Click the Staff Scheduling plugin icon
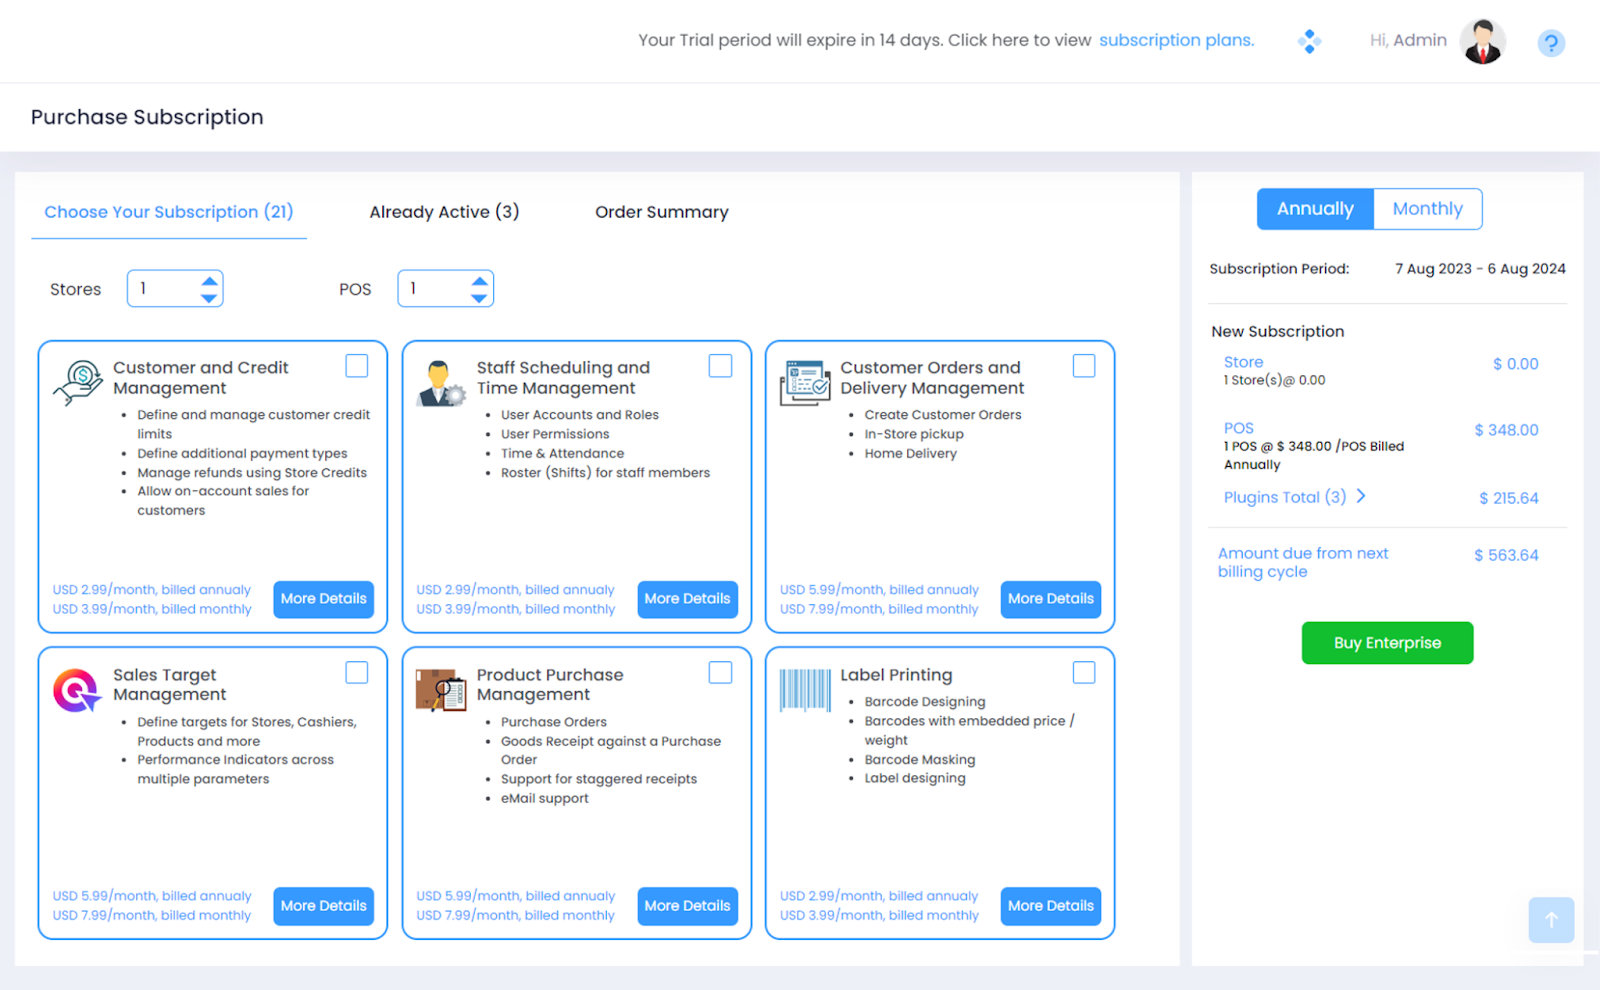This screenshot has width=1600, height=990. point(441,384)
